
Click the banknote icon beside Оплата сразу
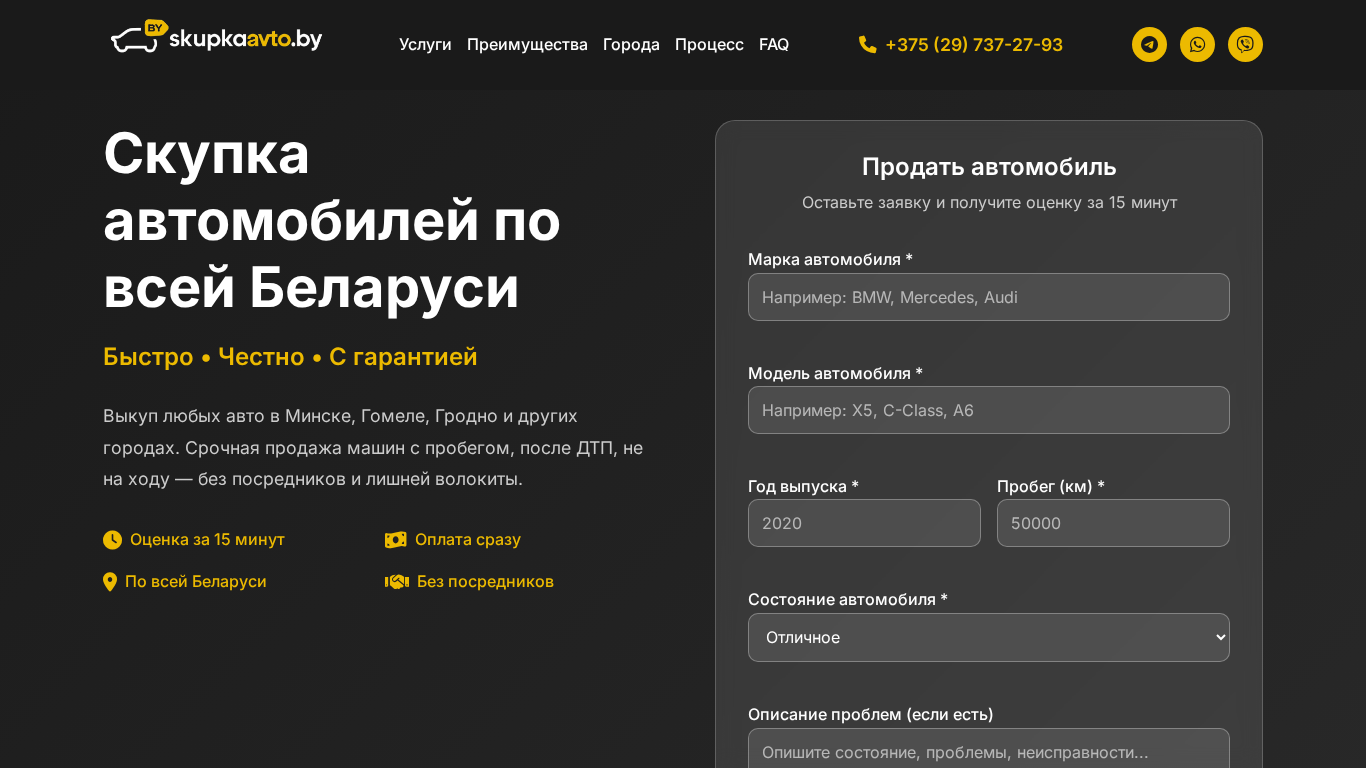click(x=396, y=540)
